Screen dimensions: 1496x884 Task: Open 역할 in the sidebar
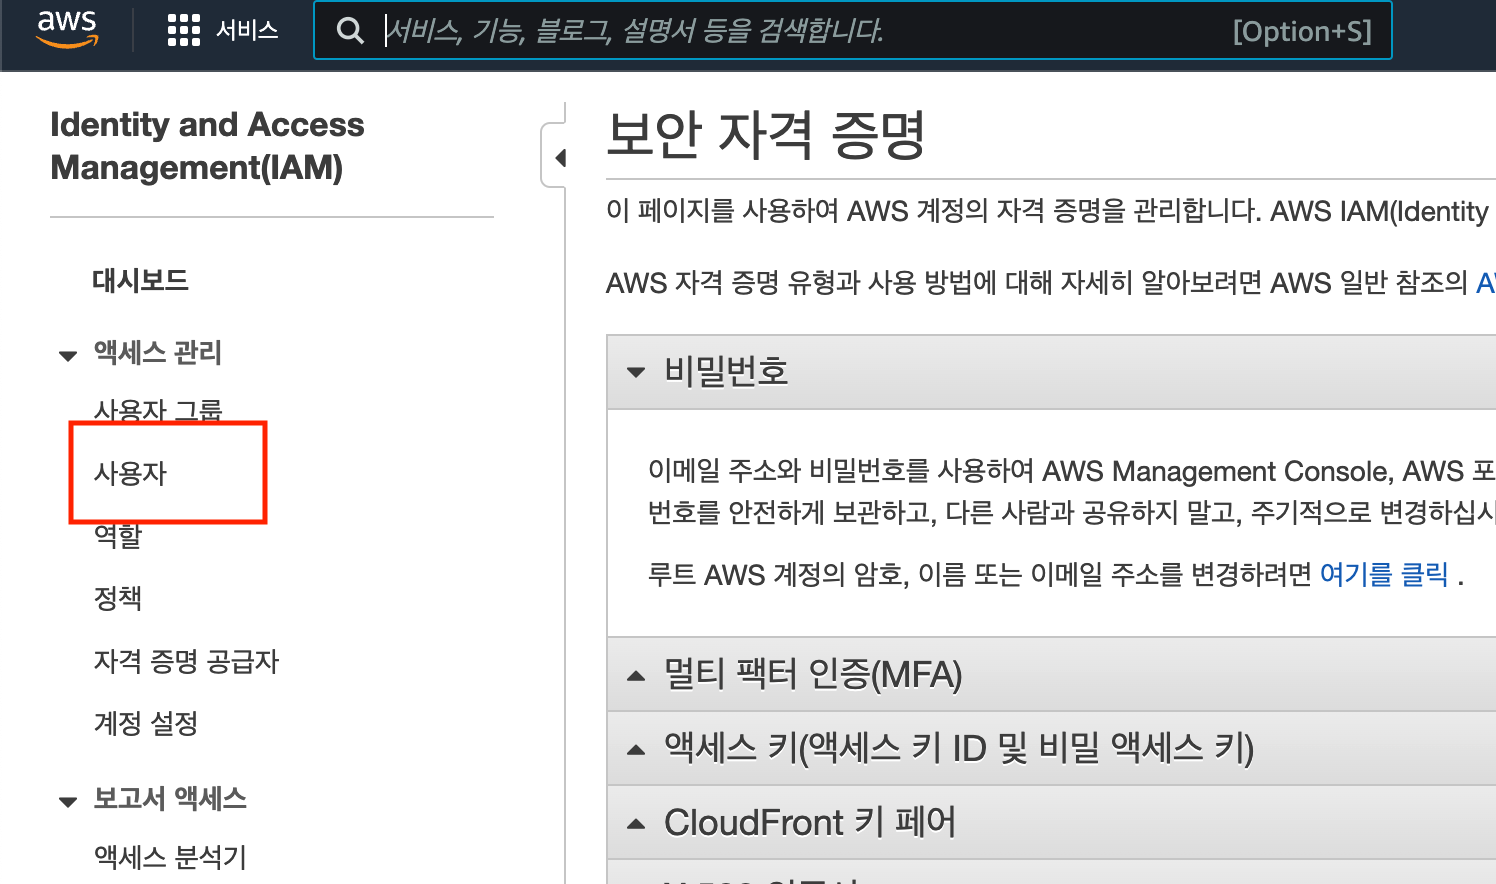point(118,536)
